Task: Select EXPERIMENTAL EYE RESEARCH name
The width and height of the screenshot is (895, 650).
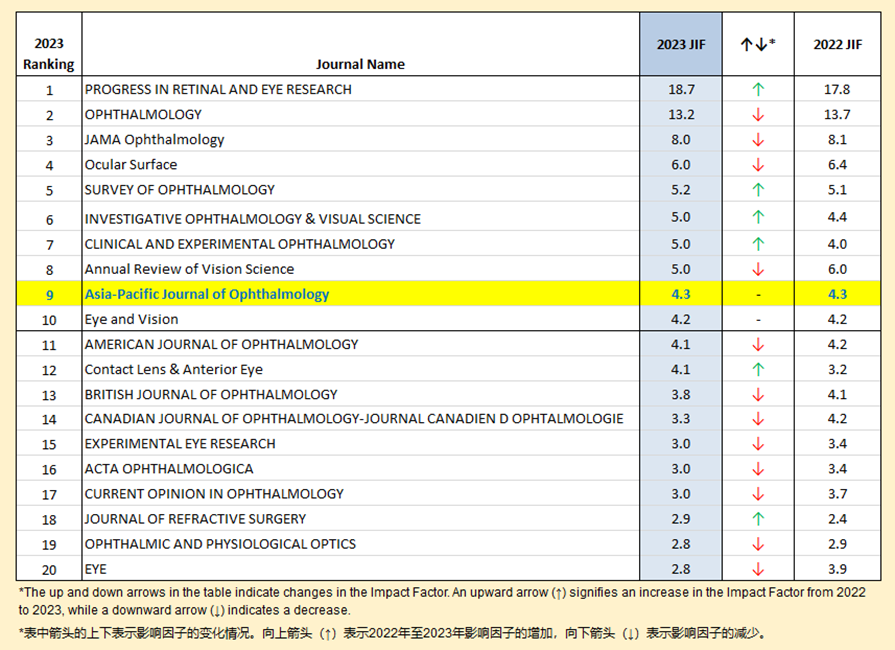Action: (180, 444)
